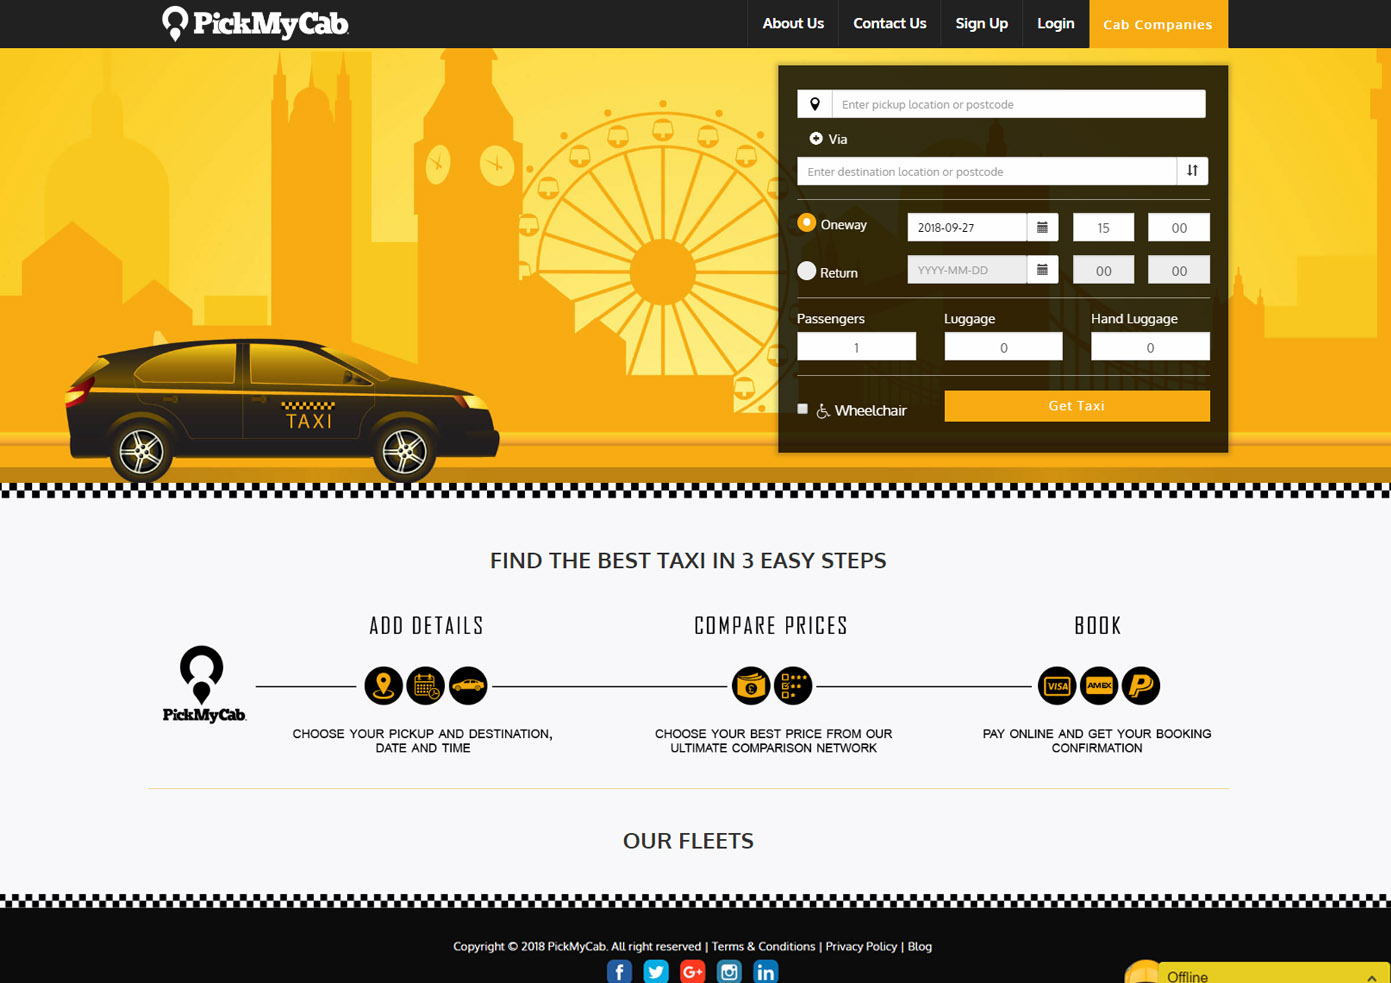This screenshot has width=1391, height=983.
Task: Select the Return trip option
Action: [x=807, y=271]
